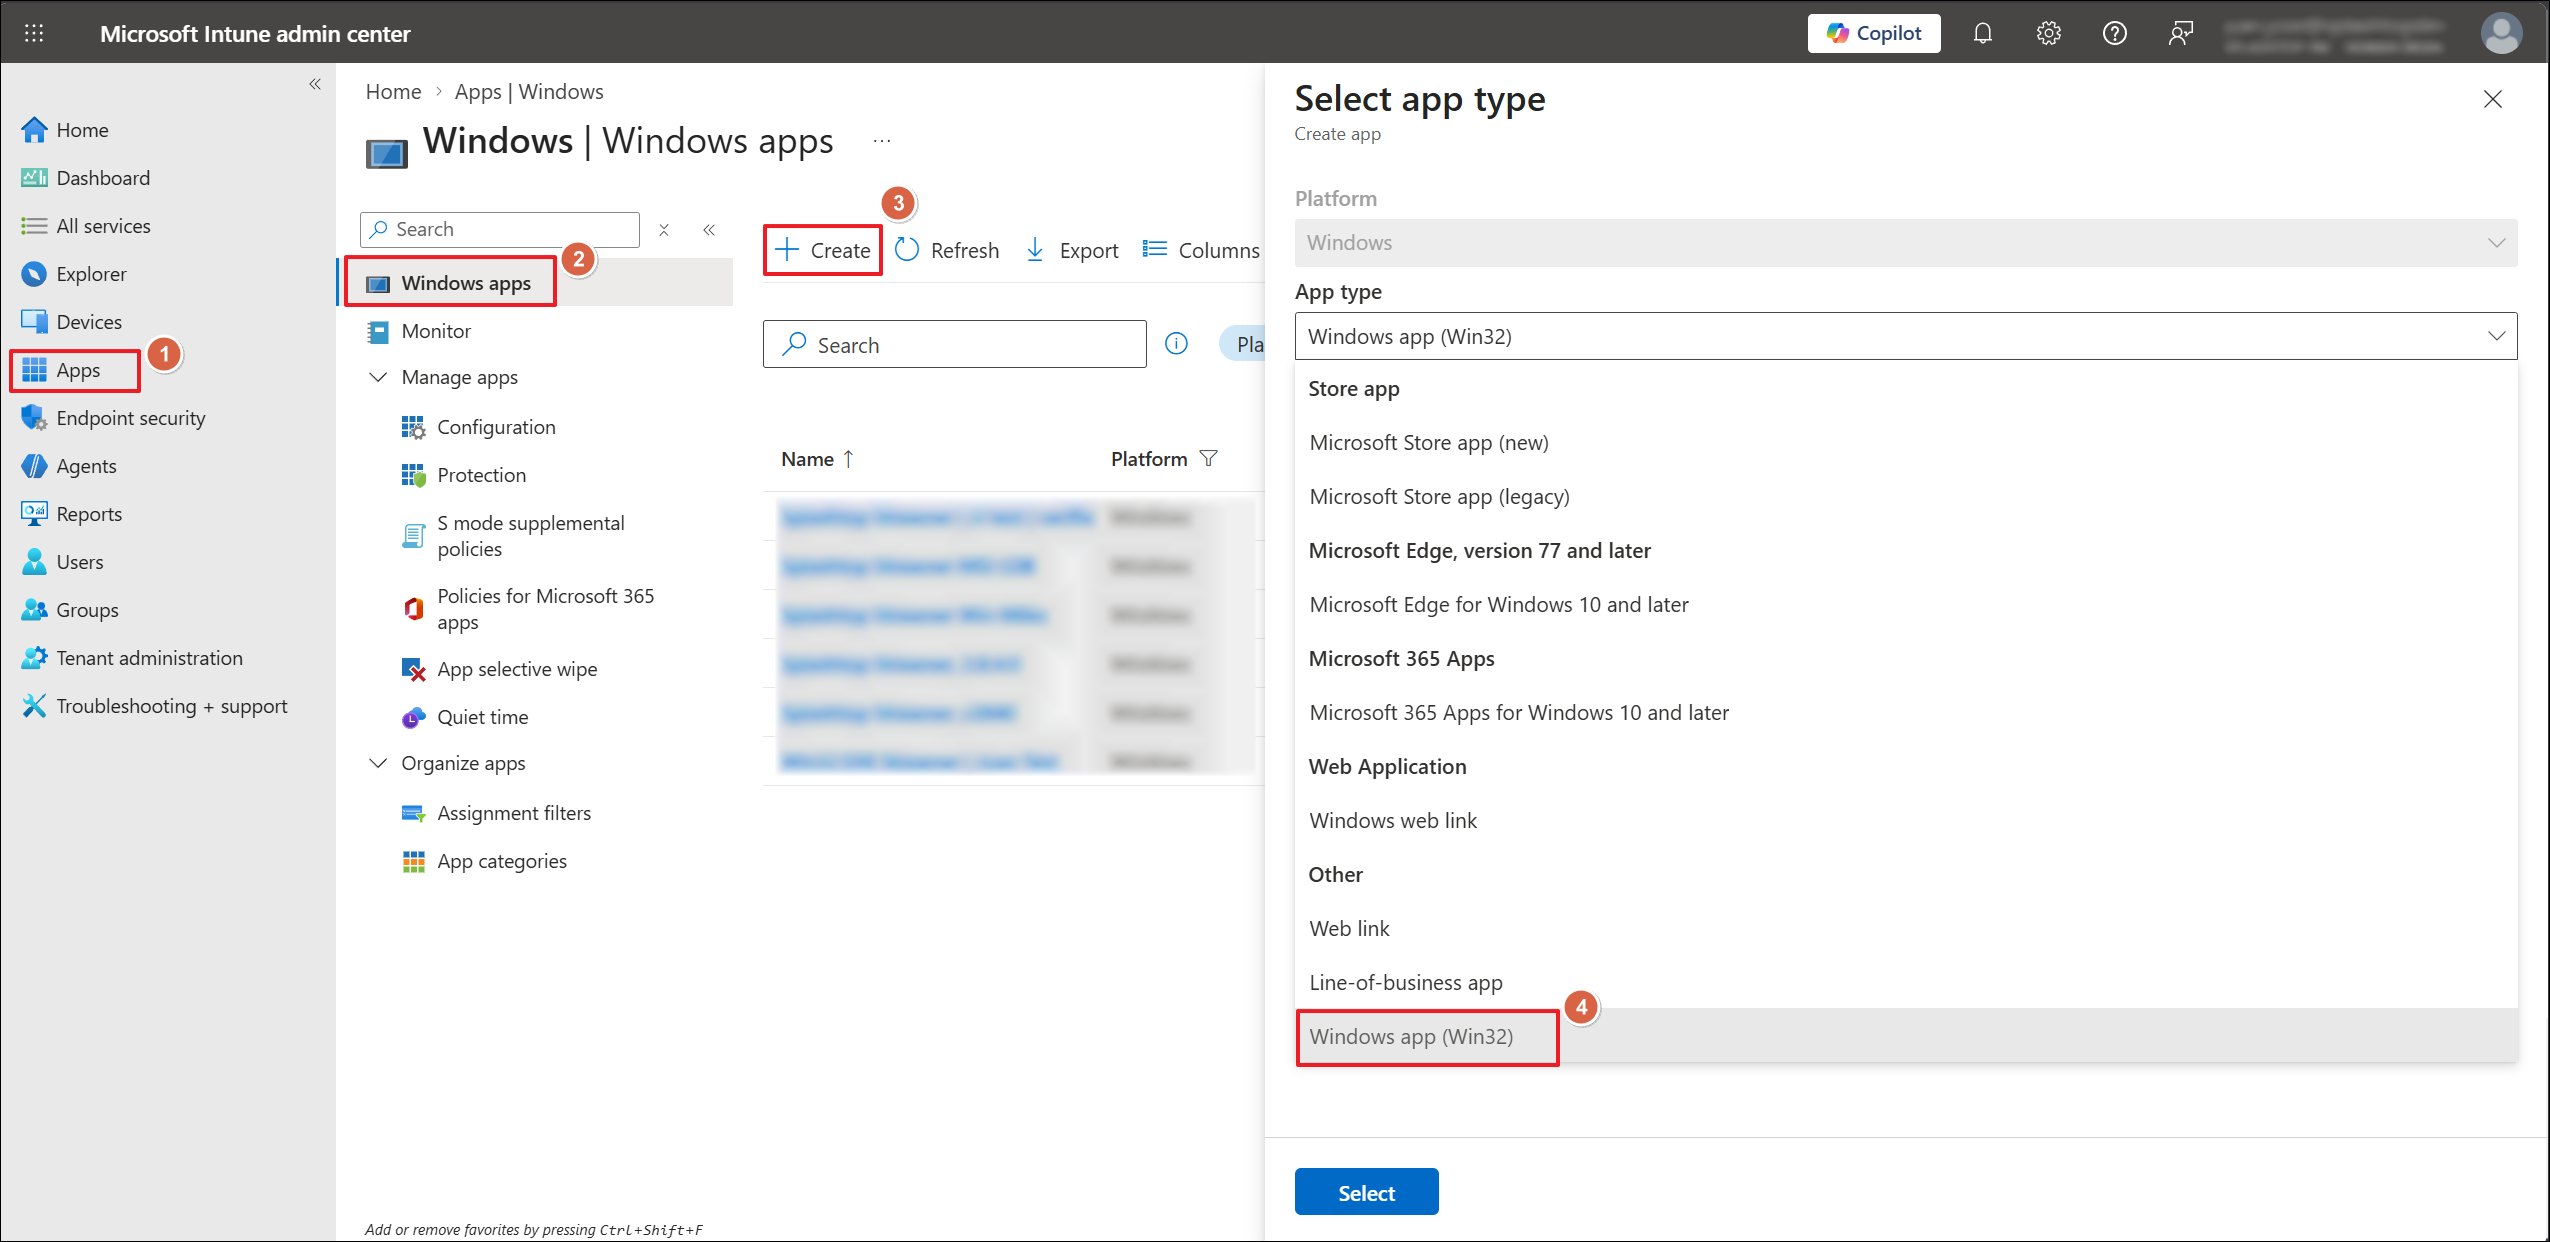
Task: Clear the resource menu search field
Action: click(664, 230)
